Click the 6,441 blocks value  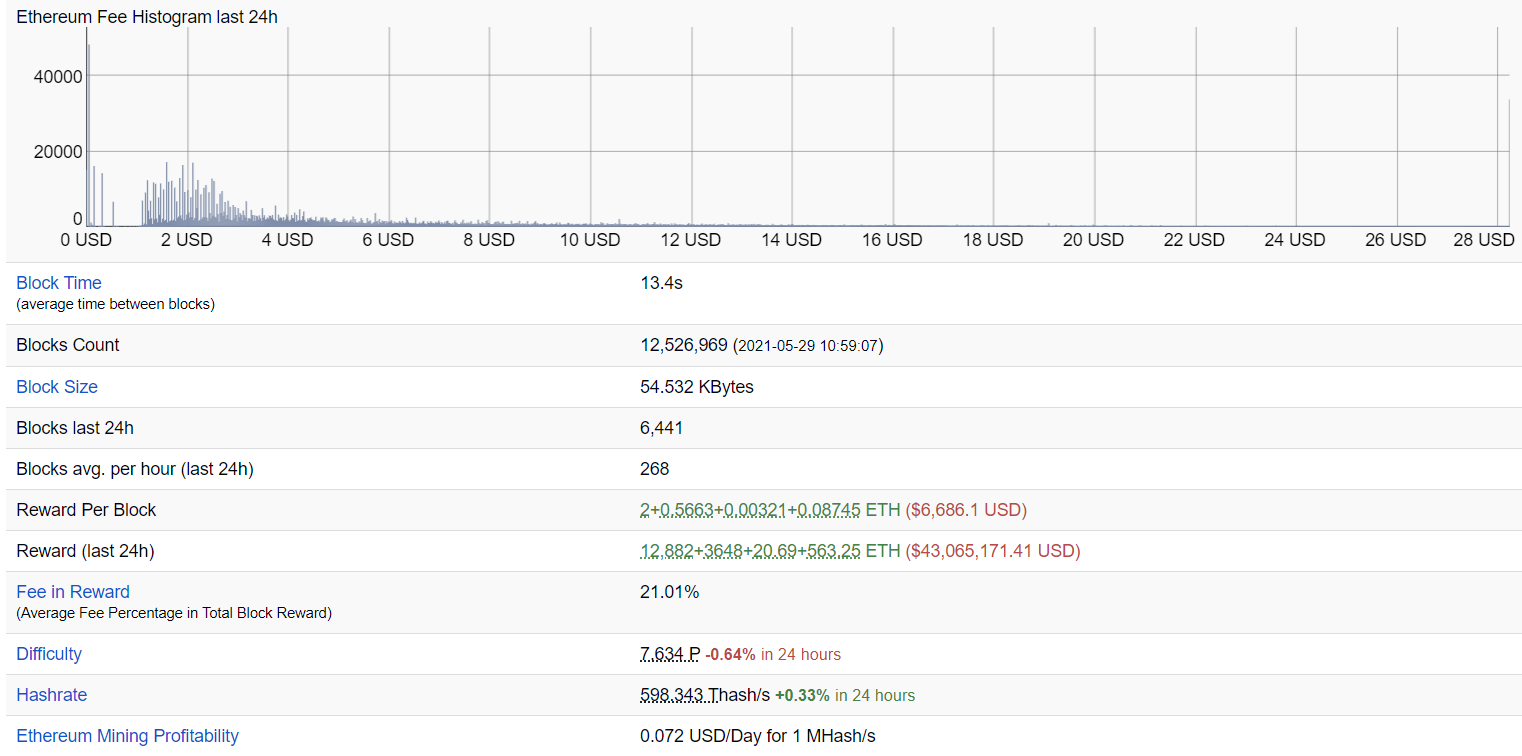pyautogui.click(x=662, y=428)
